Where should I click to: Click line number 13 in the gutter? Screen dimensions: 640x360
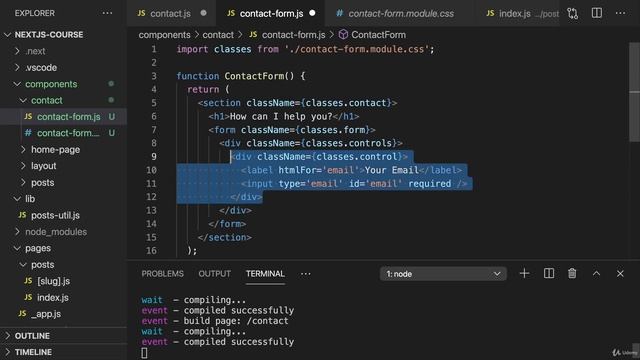coord(151,210)
